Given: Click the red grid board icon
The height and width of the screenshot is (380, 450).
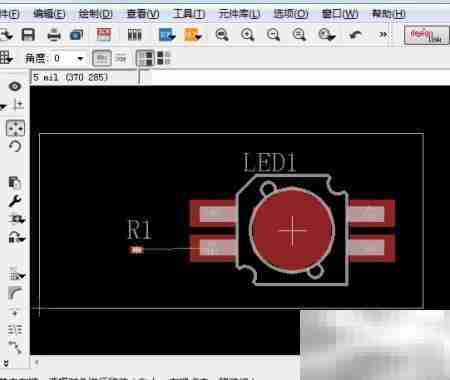Looking at the screenshot, I should coord(104,34).
